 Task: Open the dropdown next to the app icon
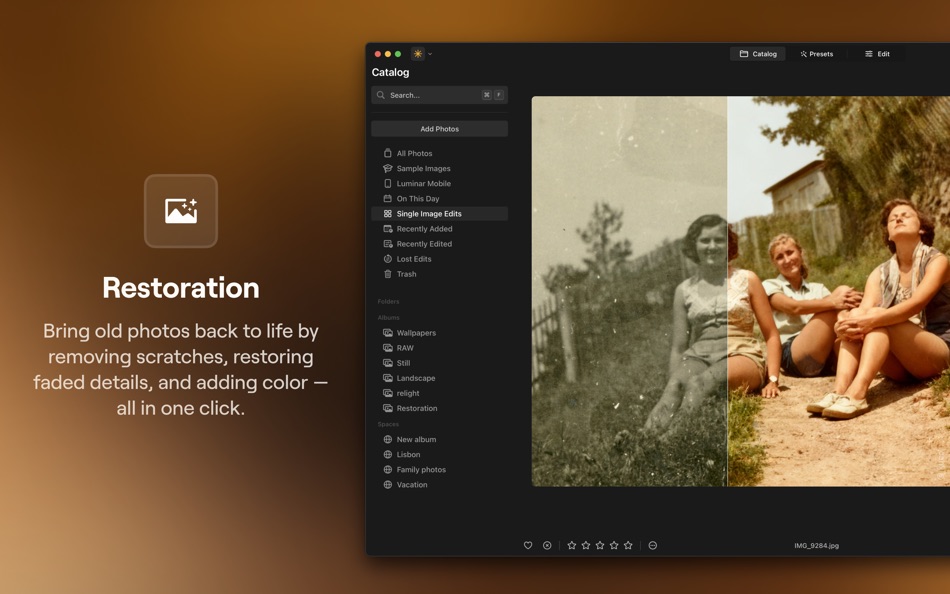click(x=429, y=53)
